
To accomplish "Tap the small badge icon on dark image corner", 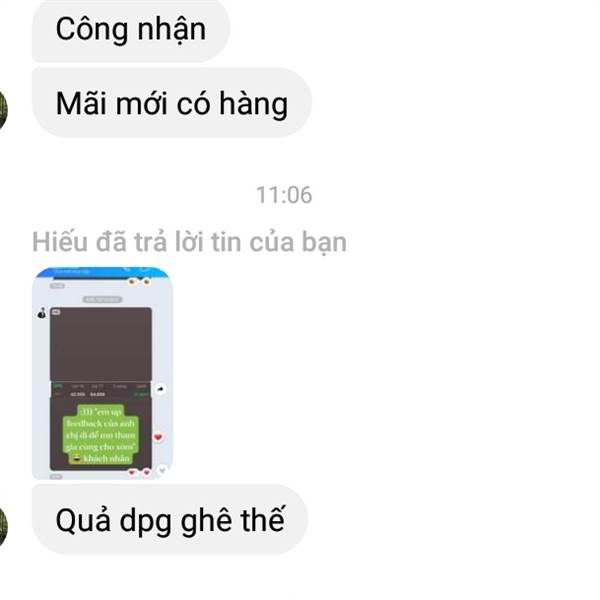I will (56, 312).
